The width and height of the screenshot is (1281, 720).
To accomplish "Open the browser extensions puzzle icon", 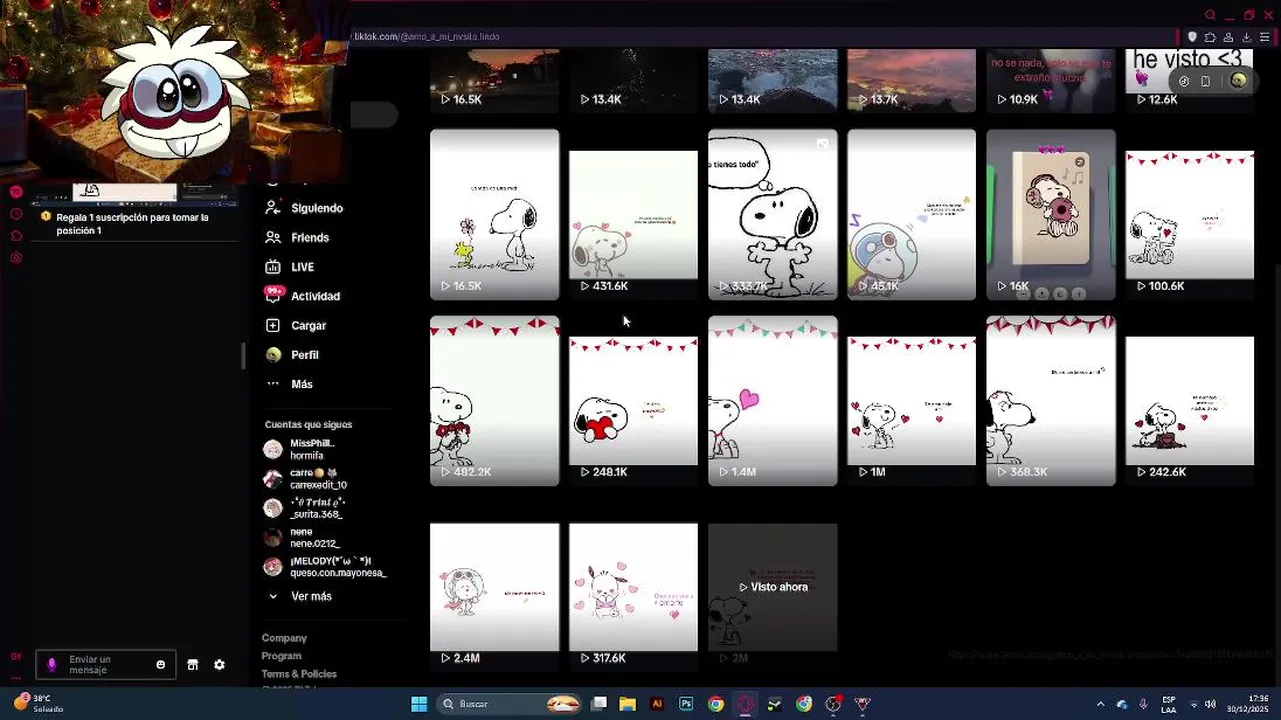I will click(1210, 37).
